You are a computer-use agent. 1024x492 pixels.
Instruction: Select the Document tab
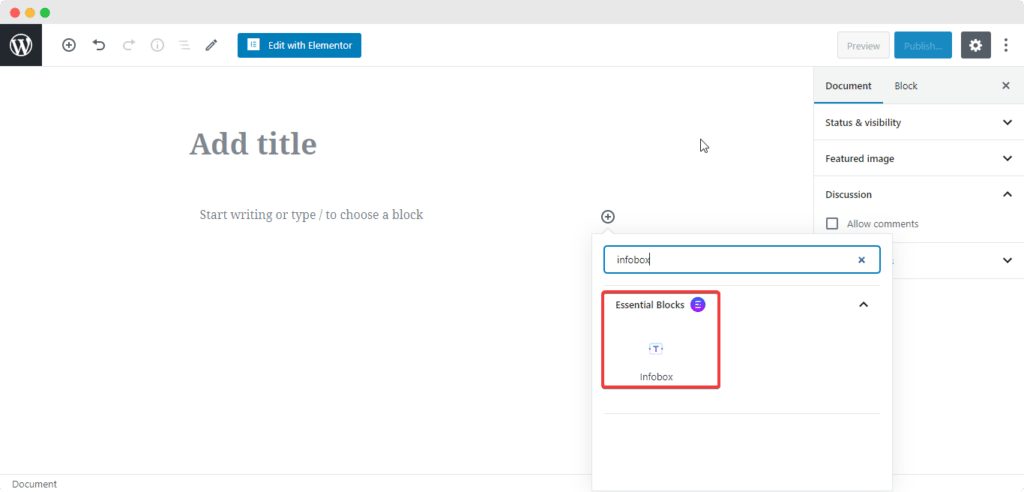[848, 86]
